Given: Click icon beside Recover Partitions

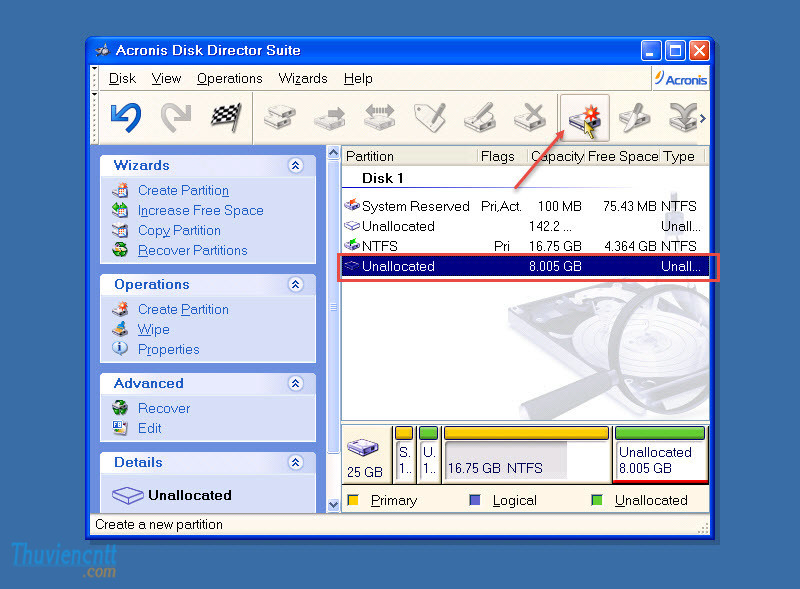Looking at the screenshot, I should (x=120, y=250).
